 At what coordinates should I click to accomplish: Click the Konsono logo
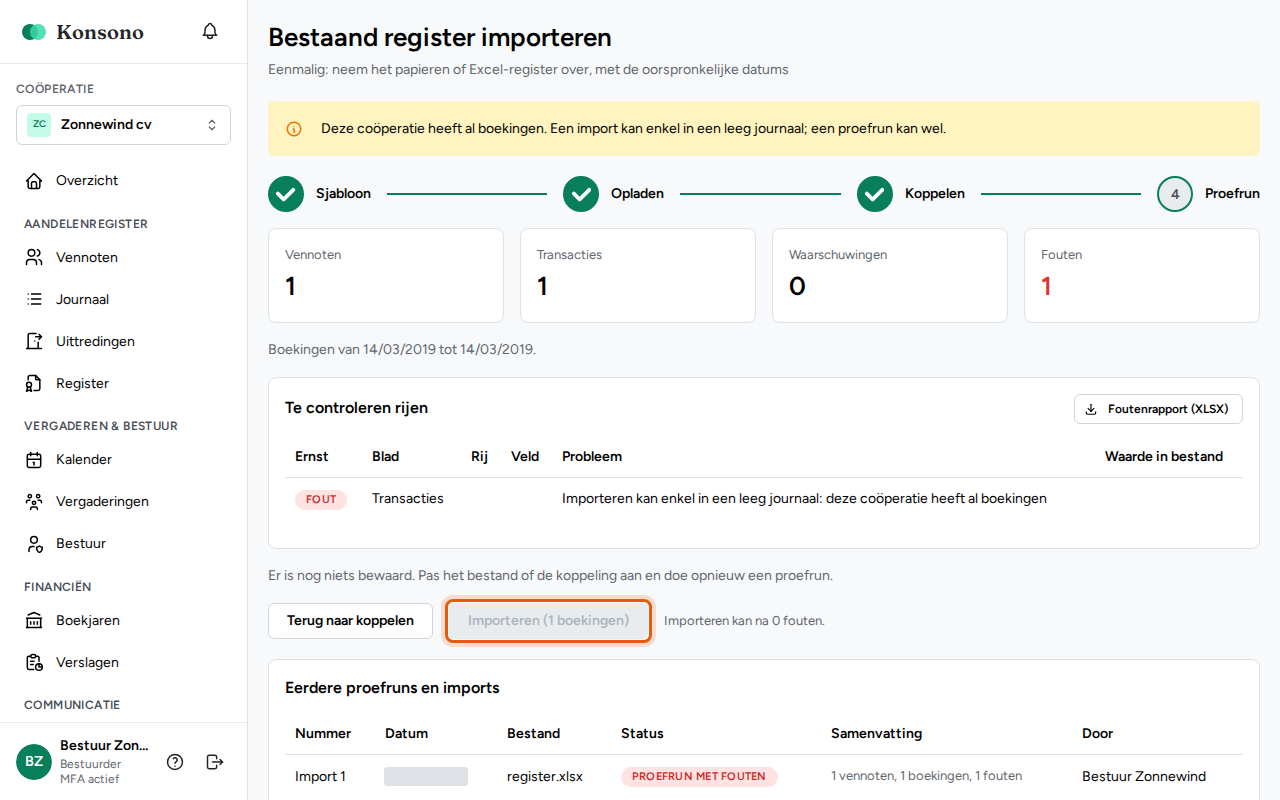click(x=83, y=32)
